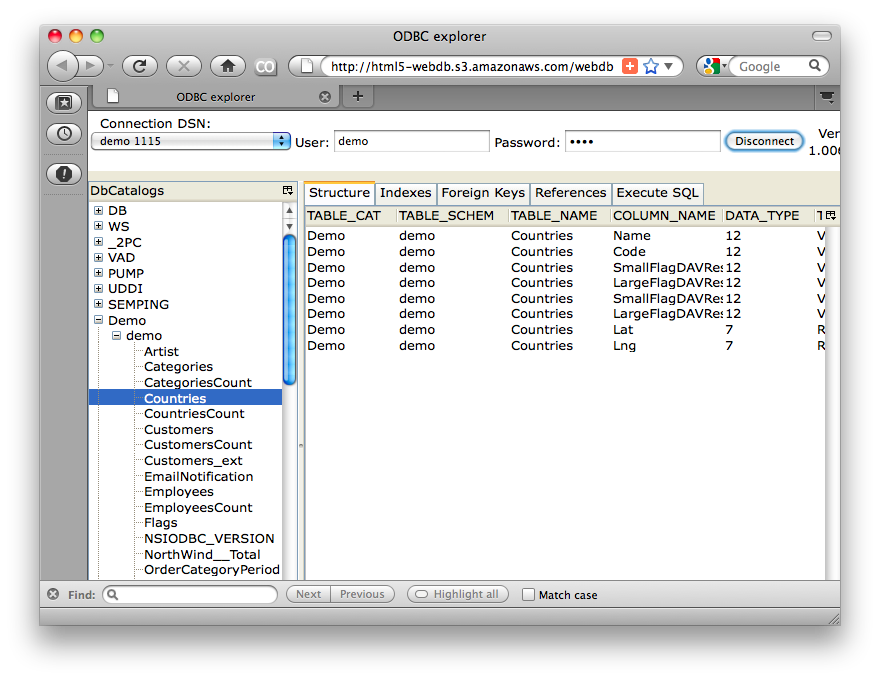Open the bookmarks sidebar panel icon
The height and width of the screenshot is (680, 880).
click(x=64, y=102)
